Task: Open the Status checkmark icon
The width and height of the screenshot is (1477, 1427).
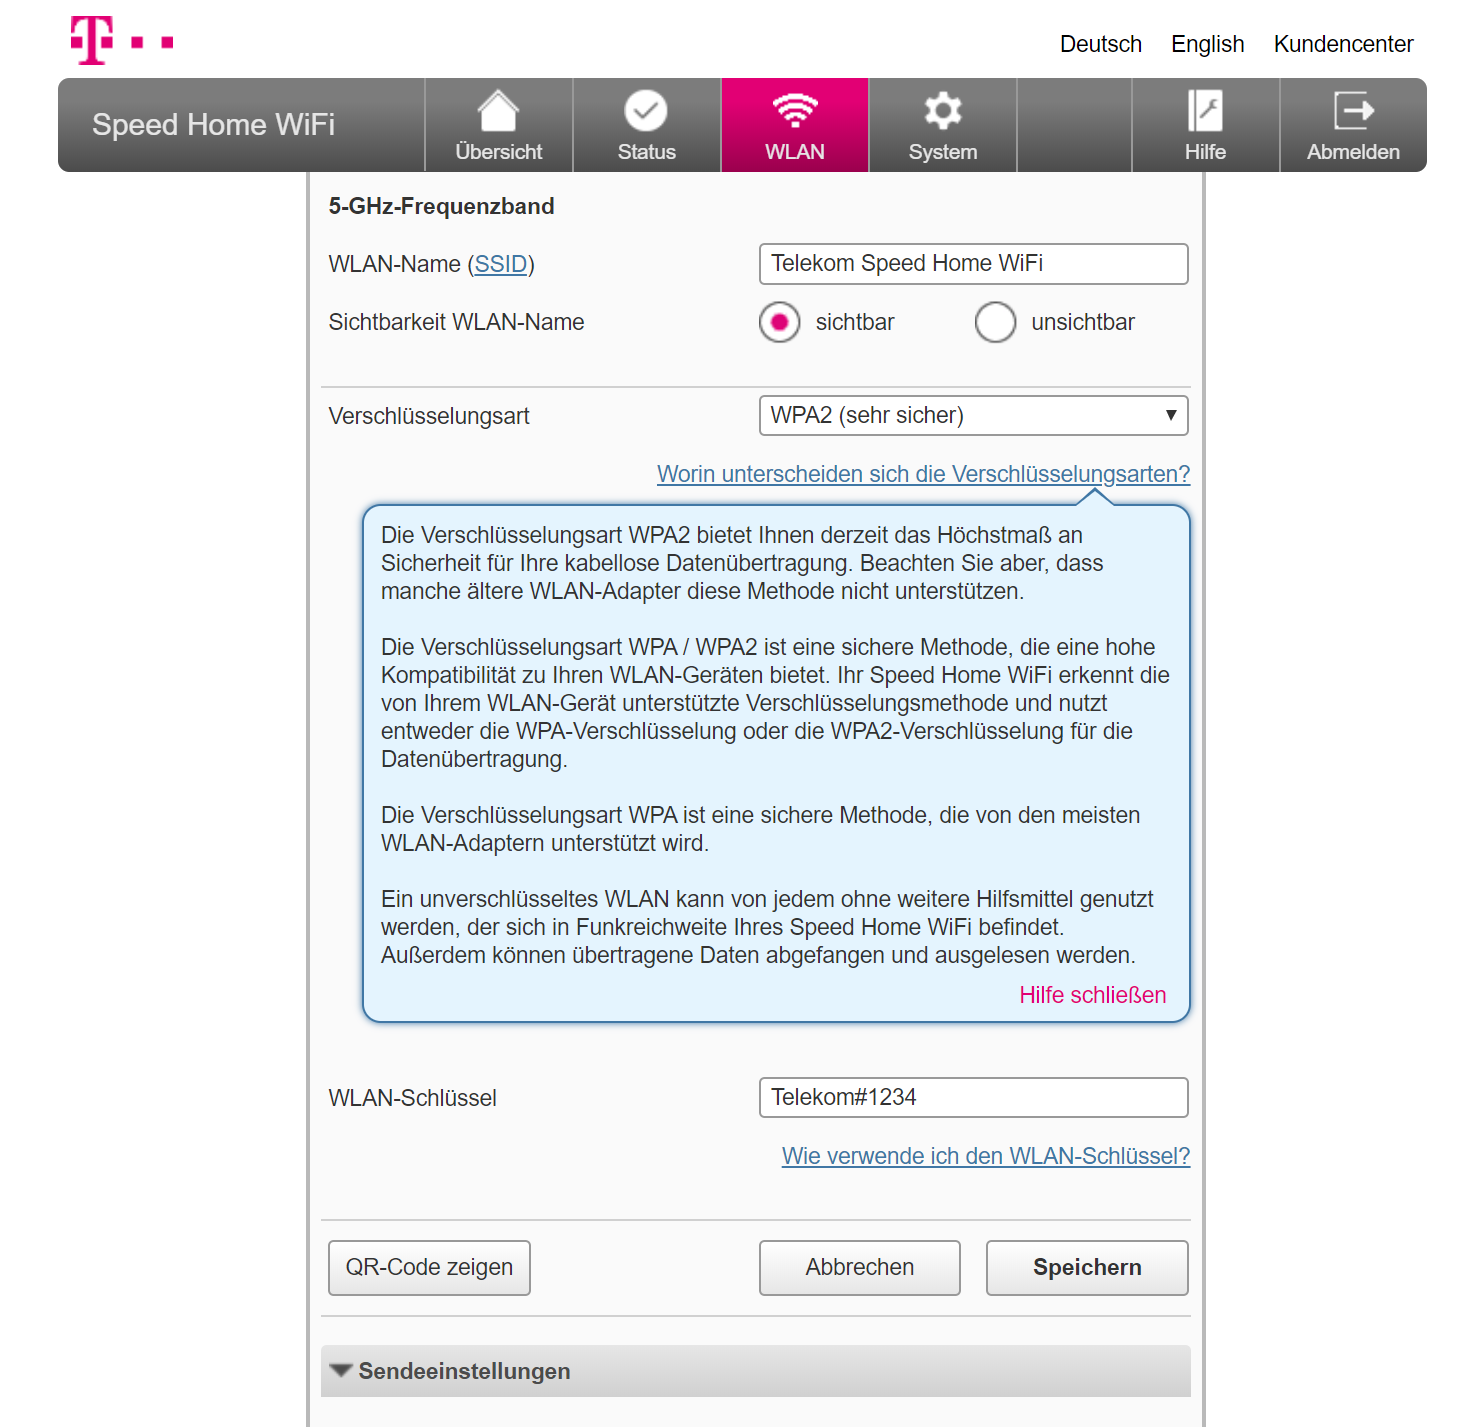Action: click(x=646, y=111)
